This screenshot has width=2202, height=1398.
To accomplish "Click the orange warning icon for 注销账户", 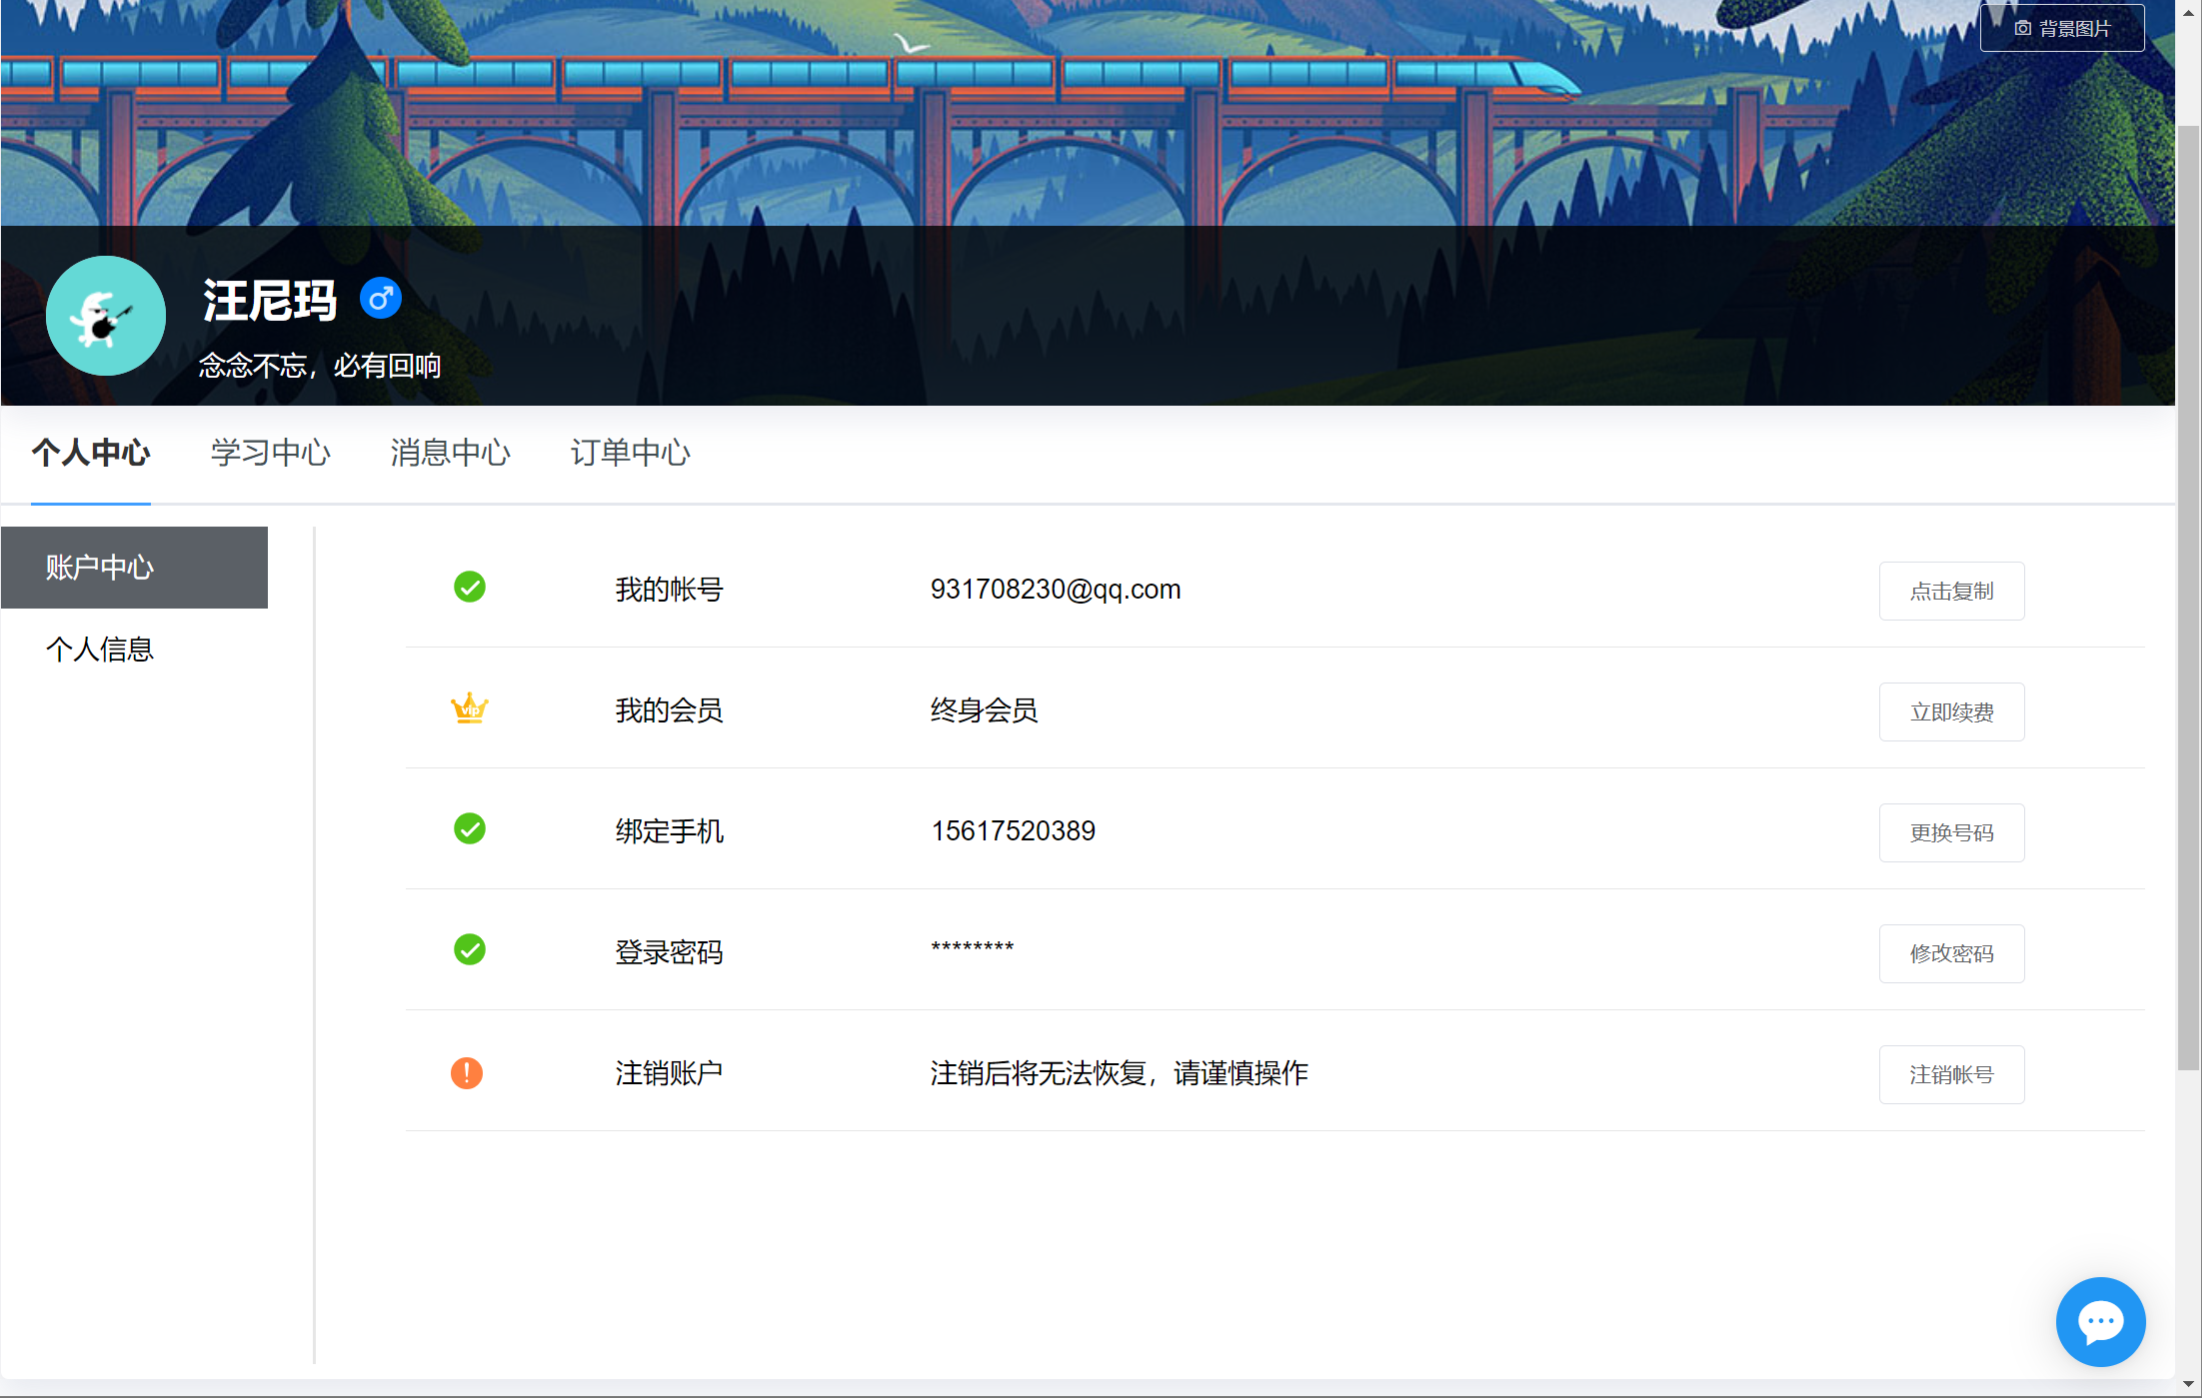I will tap(467, 1073).
